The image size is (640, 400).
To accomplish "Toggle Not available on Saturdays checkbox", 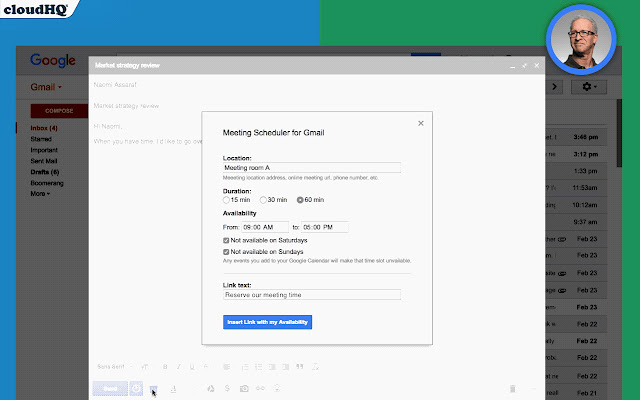I will [x=227, y=240].
